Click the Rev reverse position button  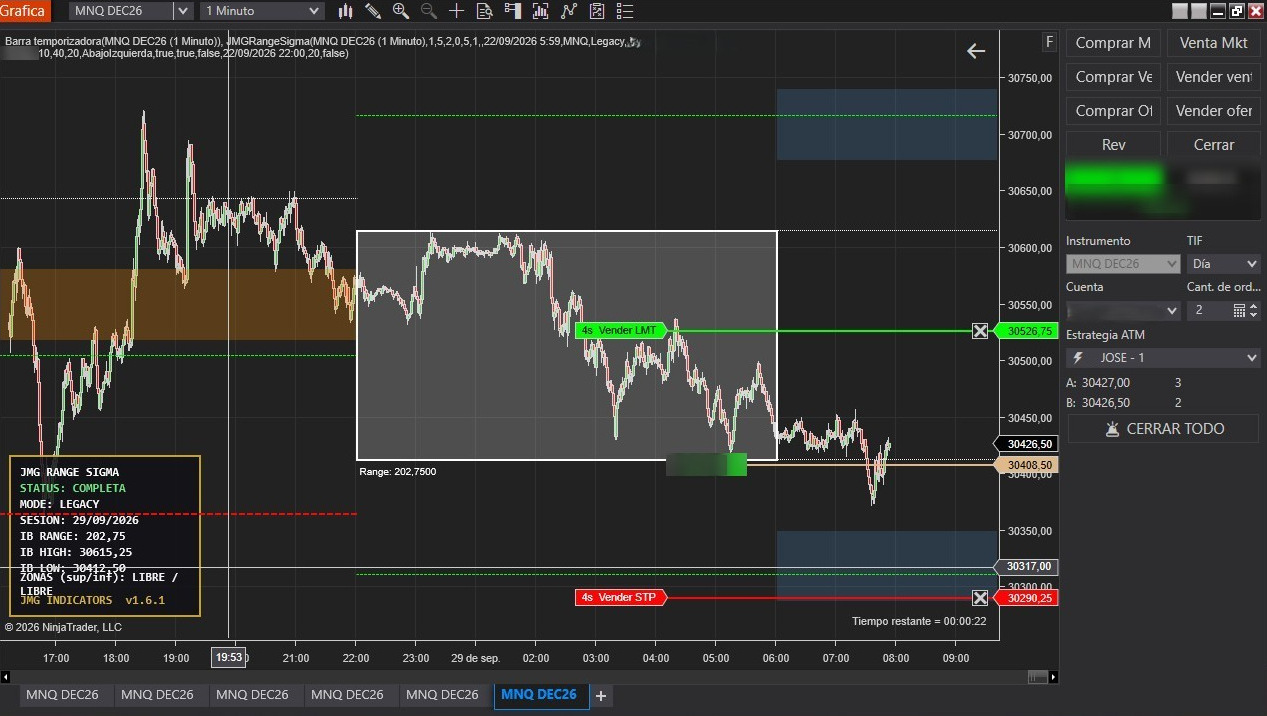(x=1113, y=145)
